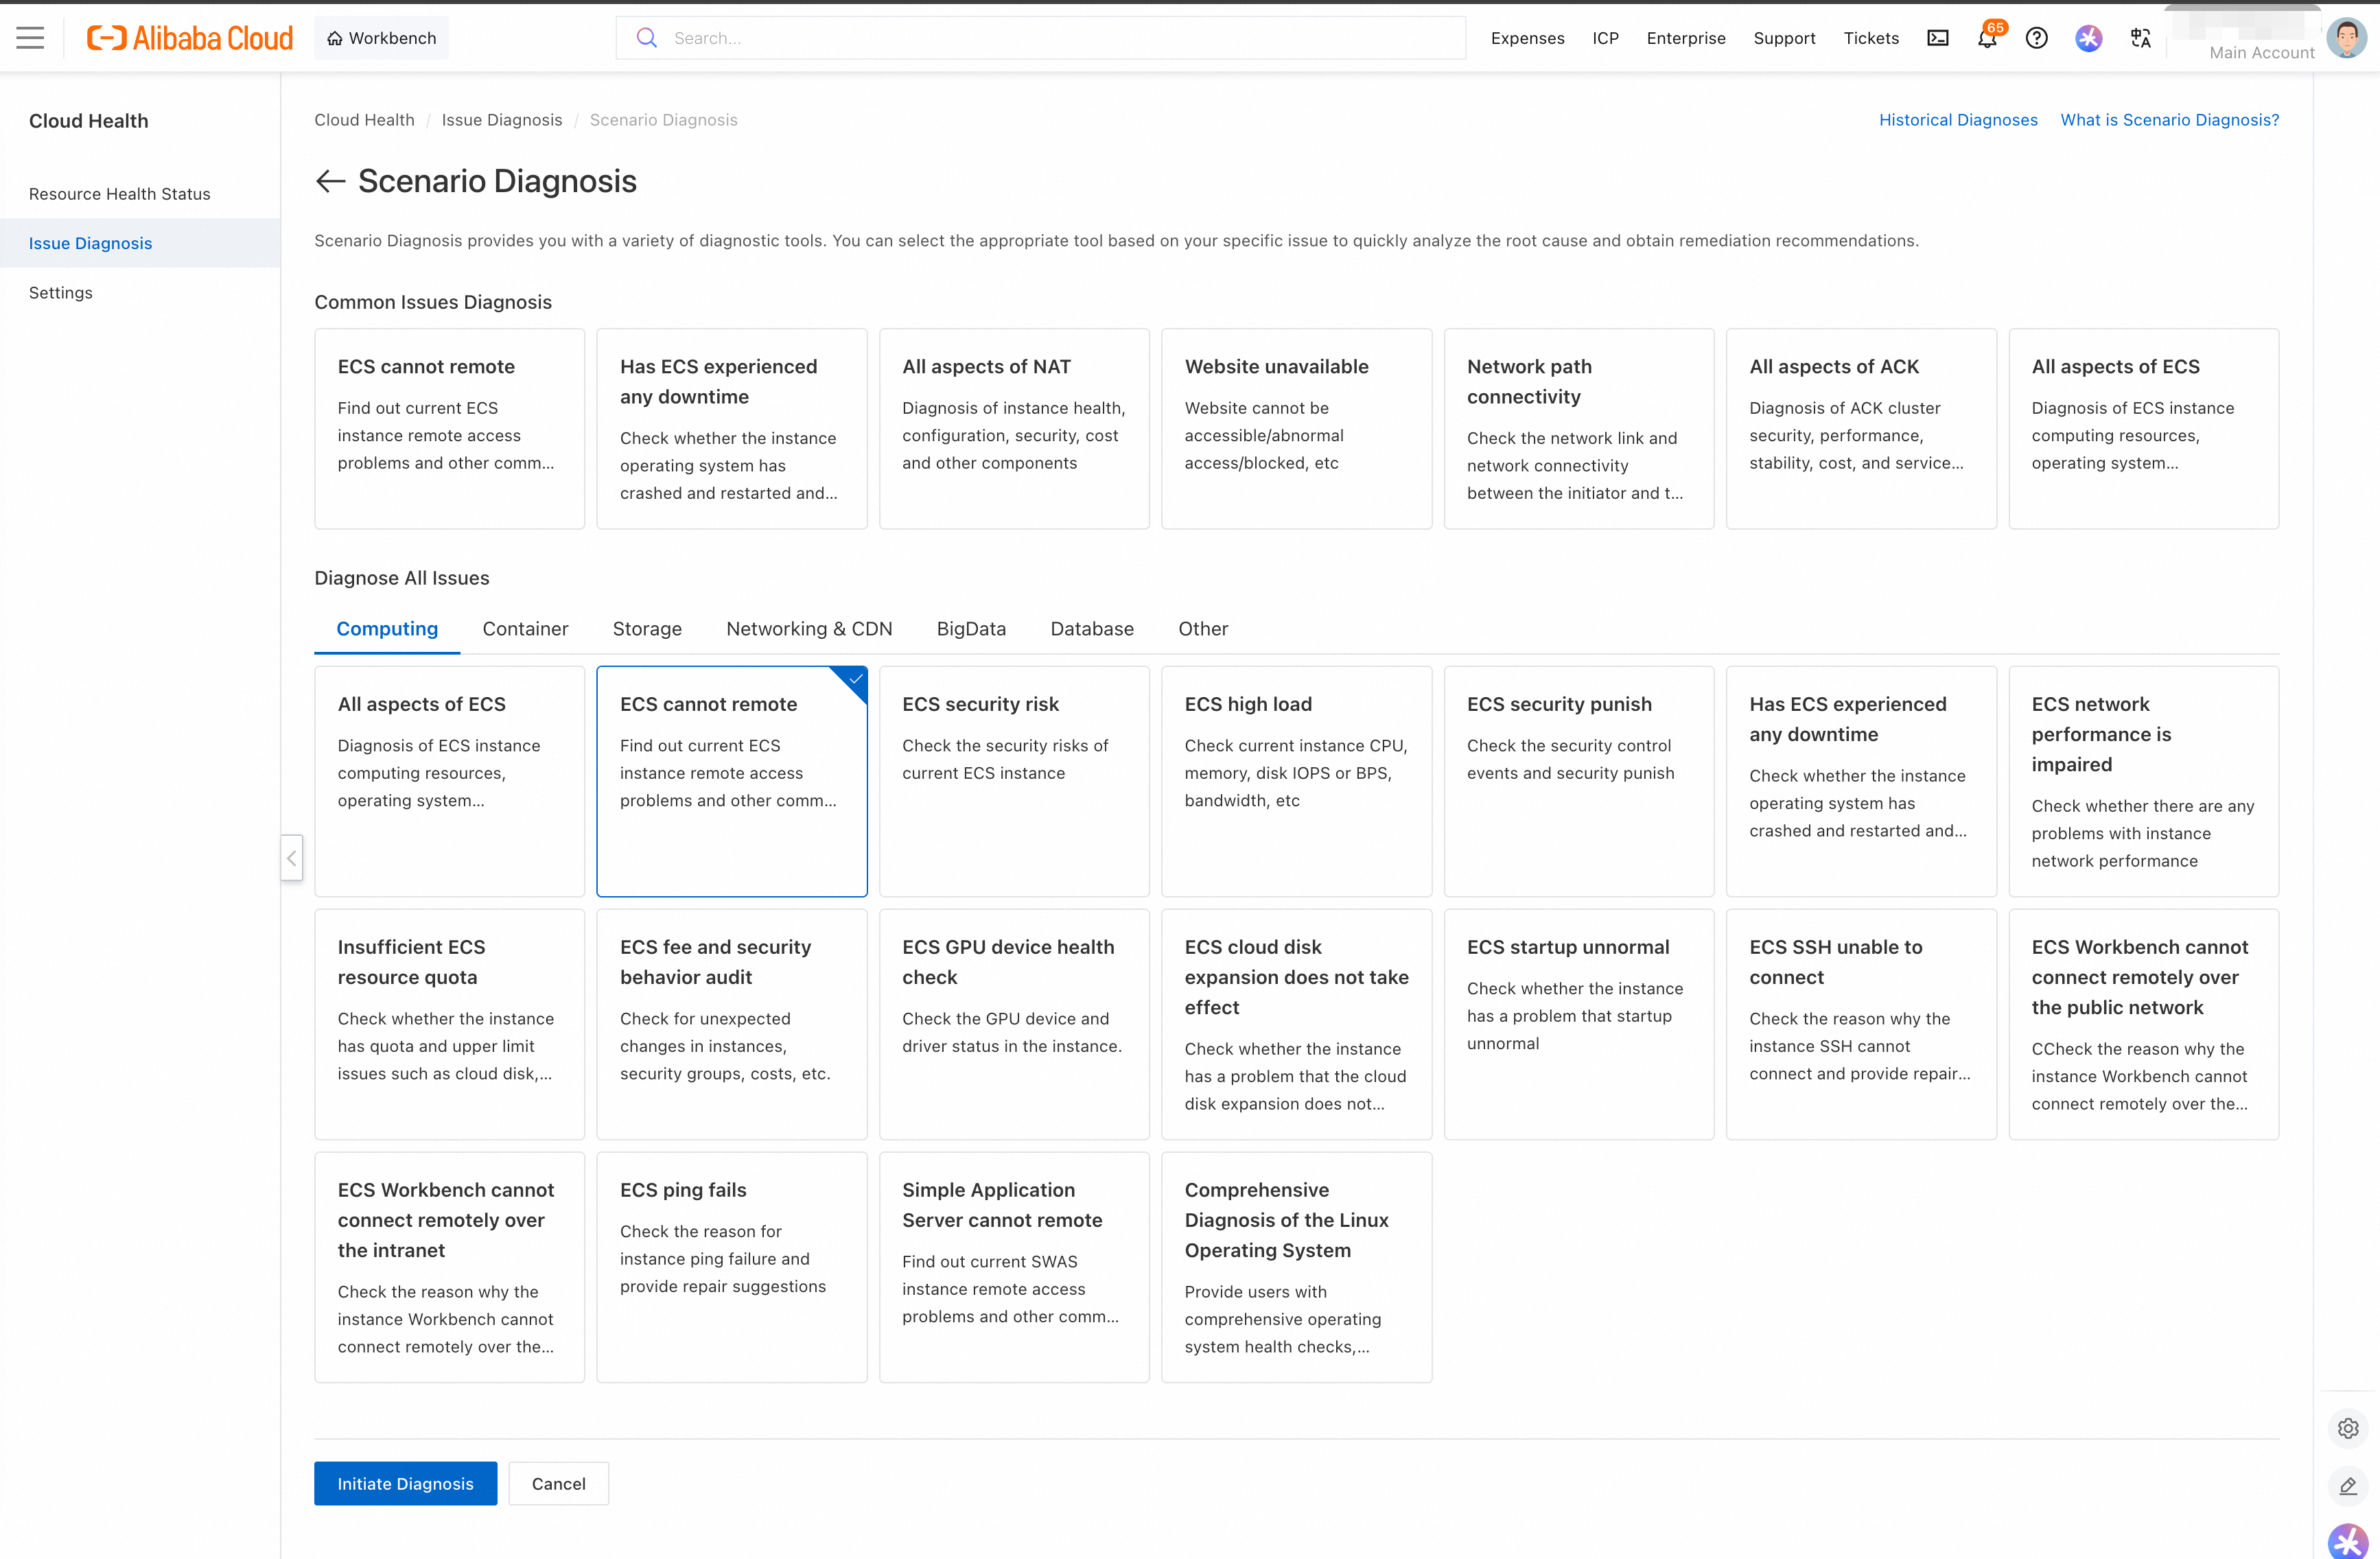
Task: Select ECS GPU device health check card
Action: [x=1014, y=1024]
